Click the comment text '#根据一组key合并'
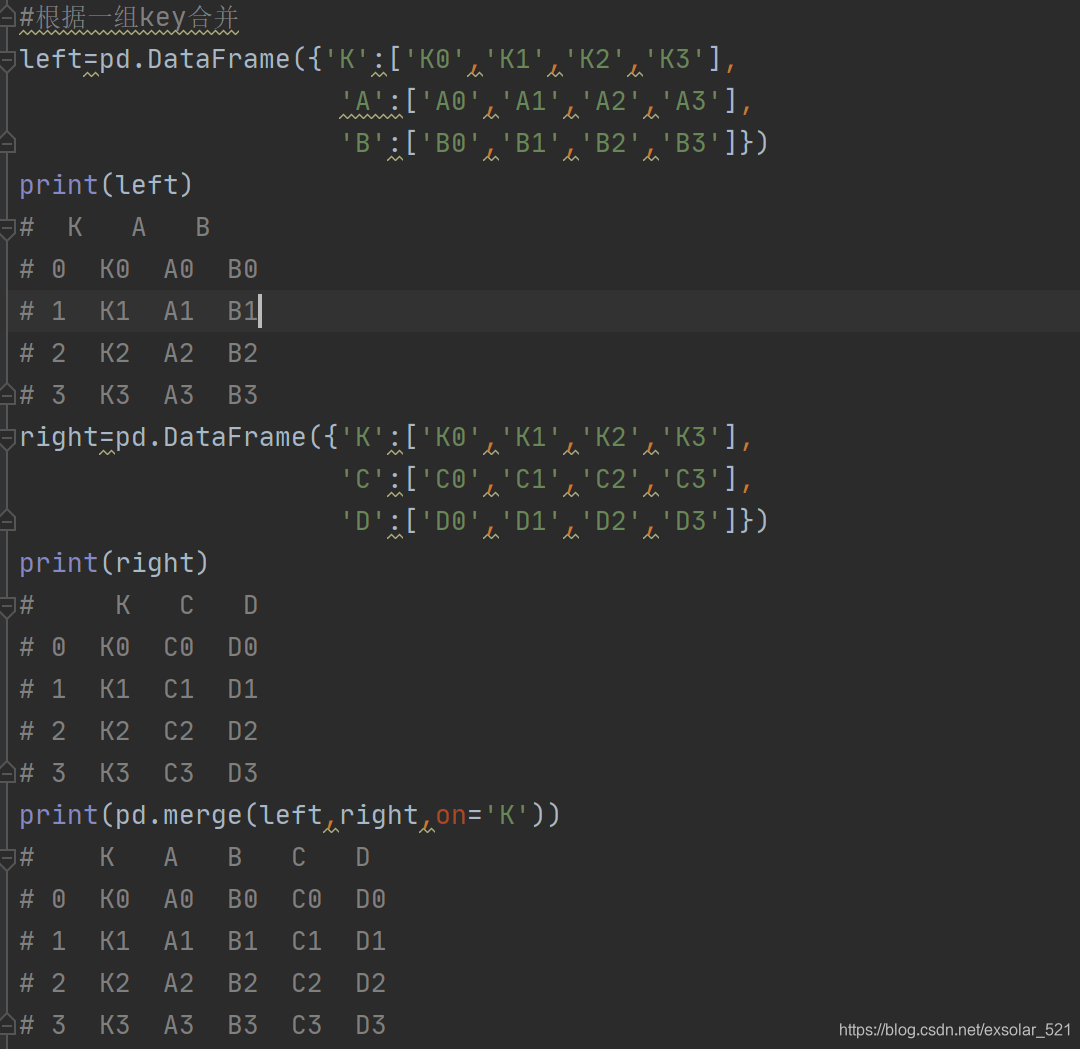The height and width of the screenshot is (1049, 1080). click(129, 18)
